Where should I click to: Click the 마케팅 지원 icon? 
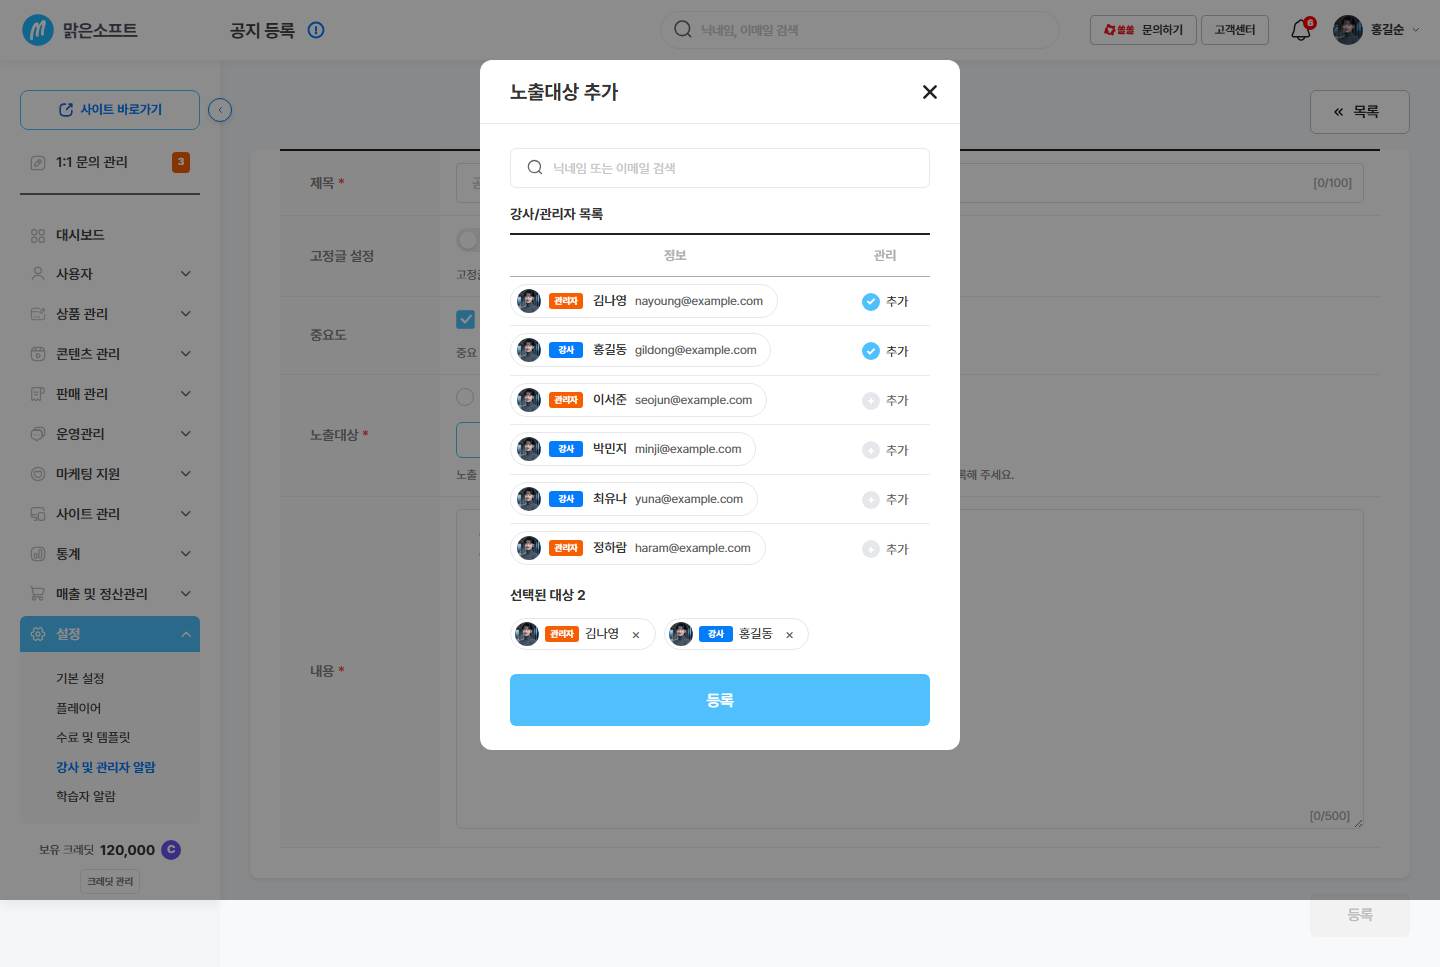pyautogui.click(x=38, y=474)
